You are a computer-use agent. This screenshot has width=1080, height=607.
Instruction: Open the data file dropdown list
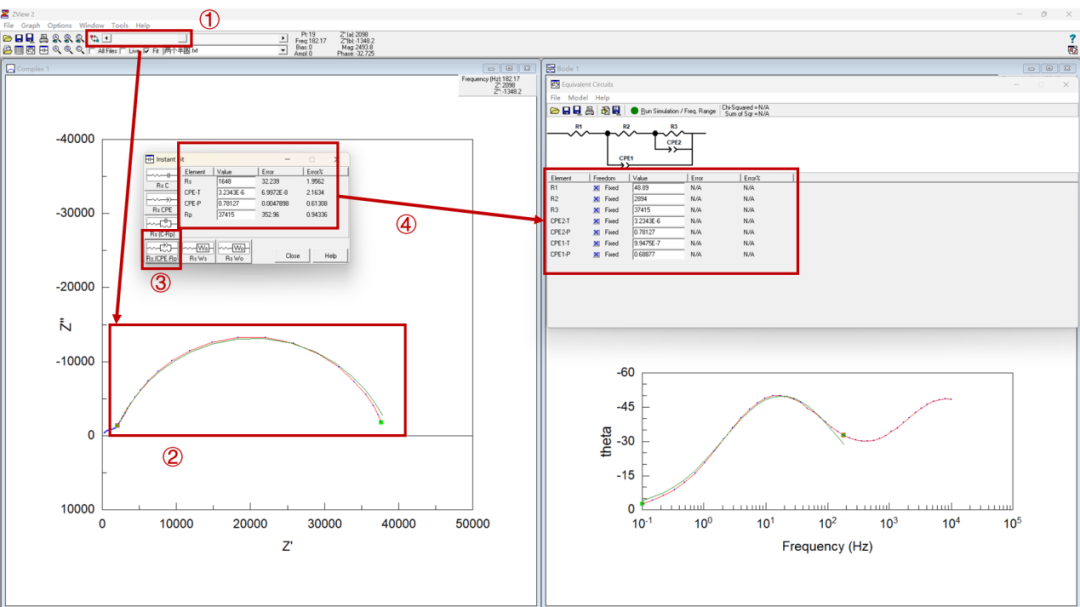[283, 50]
